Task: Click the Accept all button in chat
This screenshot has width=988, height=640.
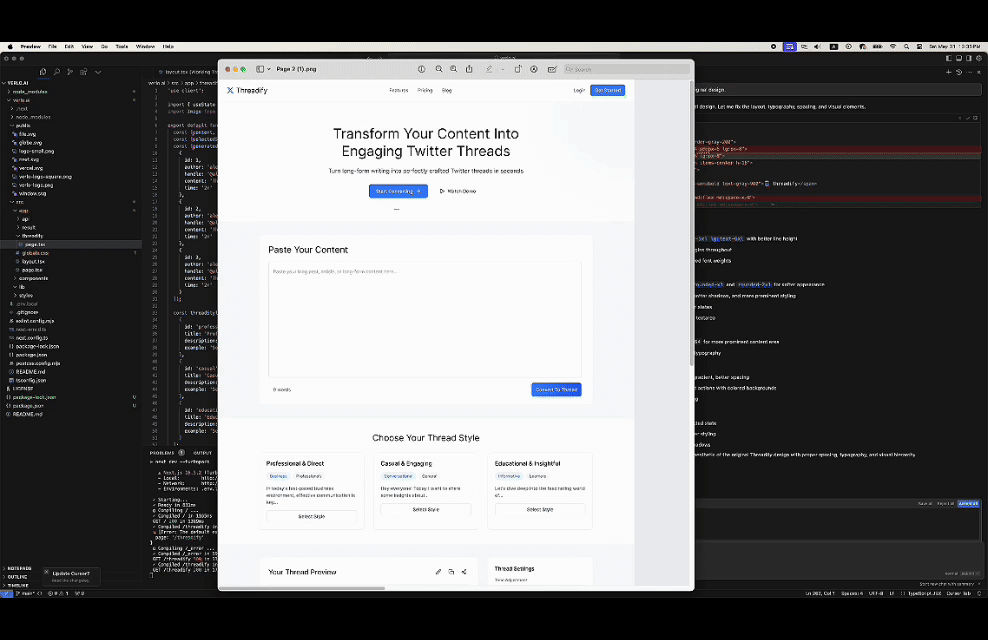Action: click(x=968, y=503)
